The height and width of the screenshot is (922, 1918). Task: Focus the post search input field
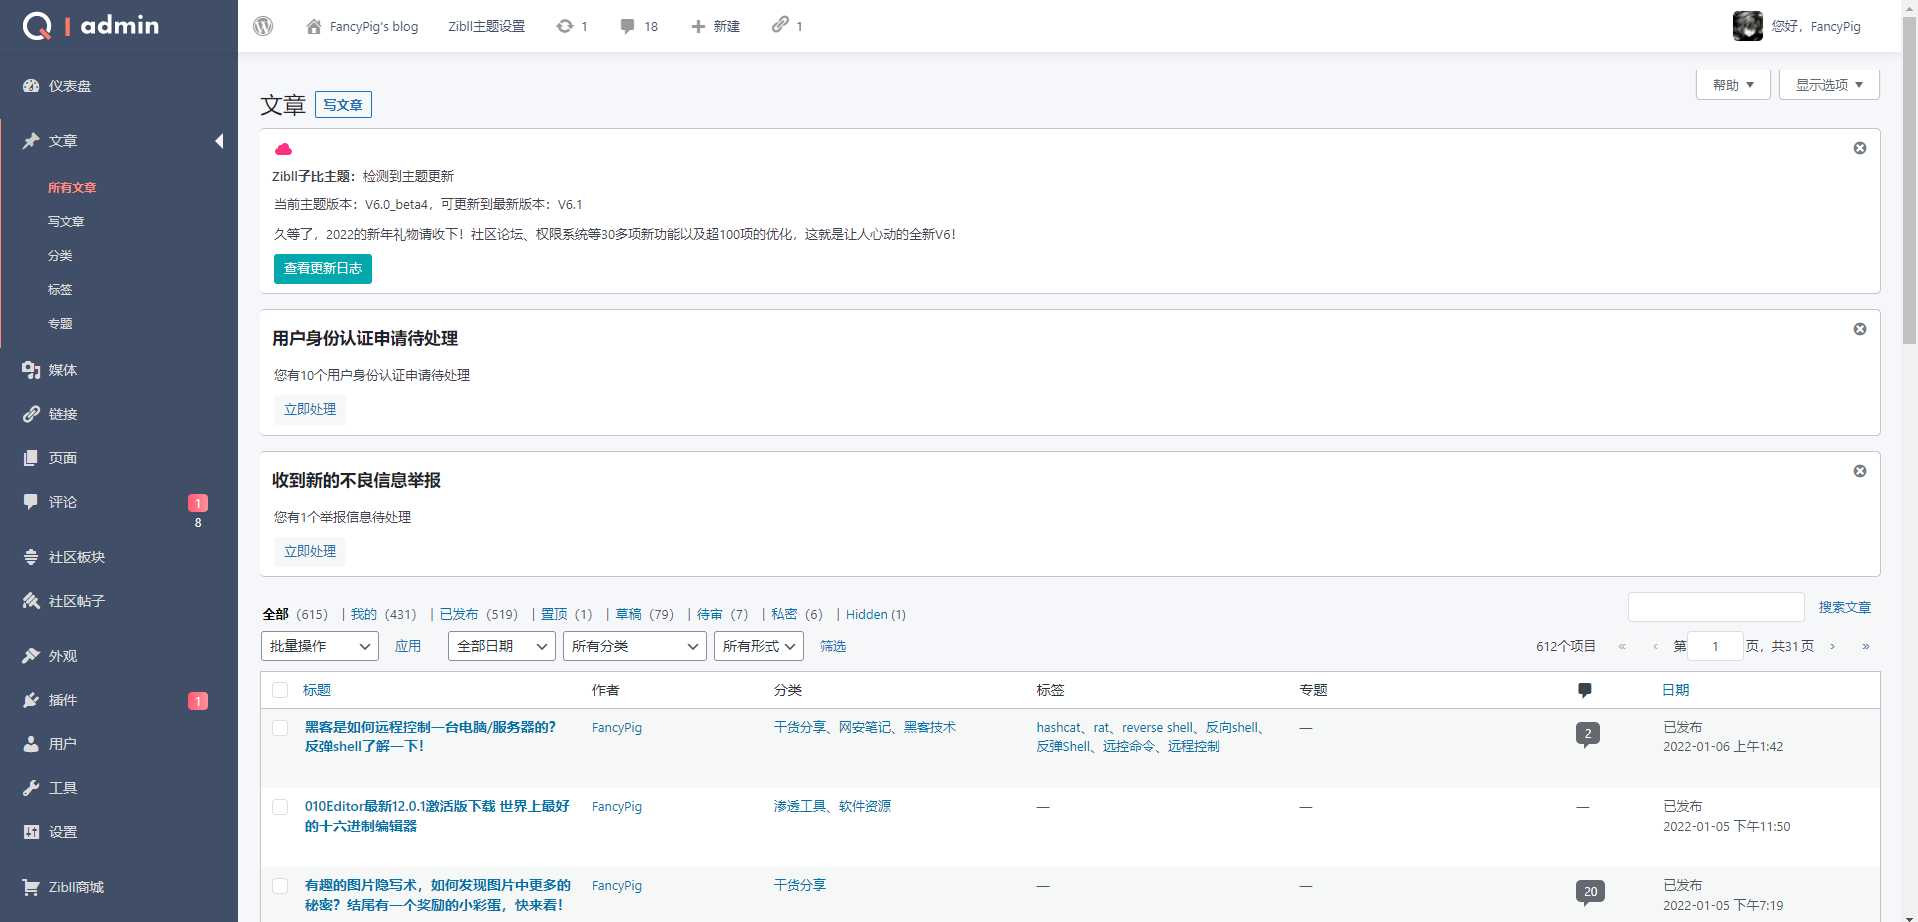click(x=1716, y=607)
